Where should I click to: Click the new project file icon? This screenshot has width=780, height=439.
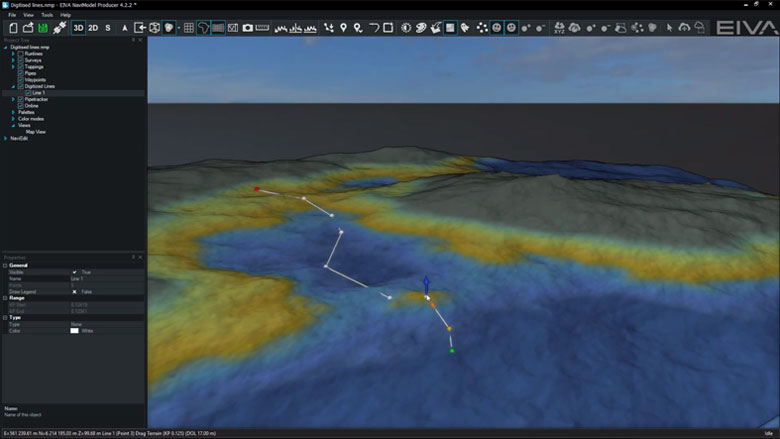(x=13, y=28)
